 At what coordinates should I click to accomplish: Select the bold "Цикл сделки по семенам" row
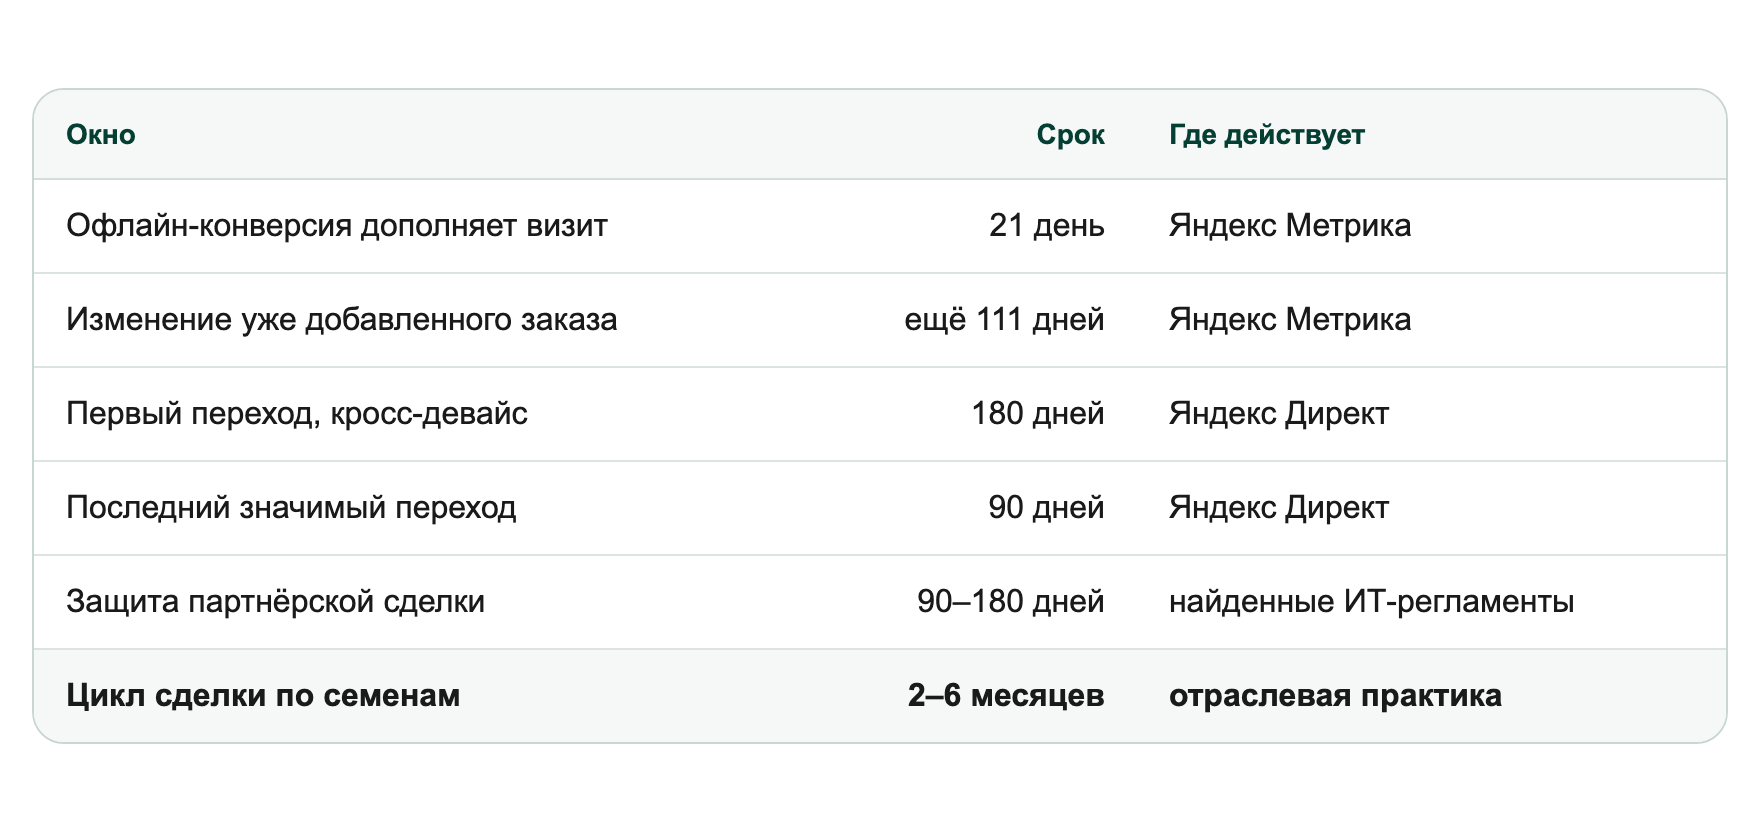(x=880, y=696)
